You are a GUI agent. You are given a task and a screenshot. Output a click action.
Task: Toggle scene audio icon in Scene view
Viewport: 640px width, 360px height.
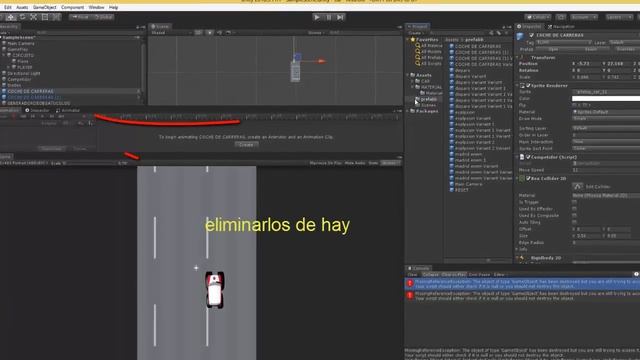[x=219, y=33]
